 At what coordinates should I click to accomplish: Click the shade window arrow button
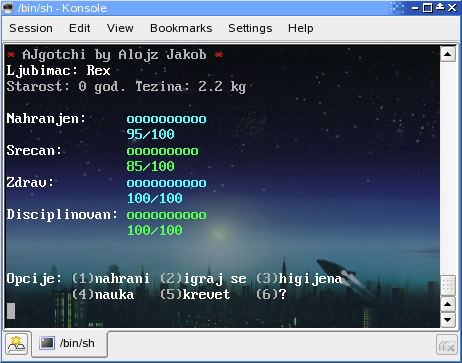click(x=440, y=7)
